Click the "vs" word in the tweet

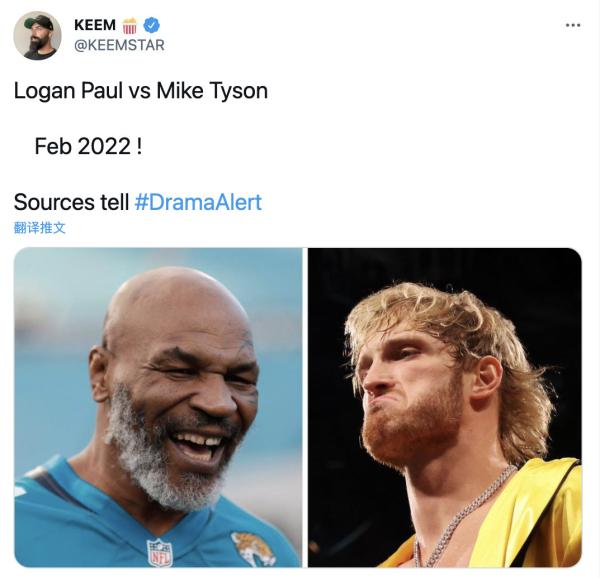pyautogui.click(x=139, y=90)
